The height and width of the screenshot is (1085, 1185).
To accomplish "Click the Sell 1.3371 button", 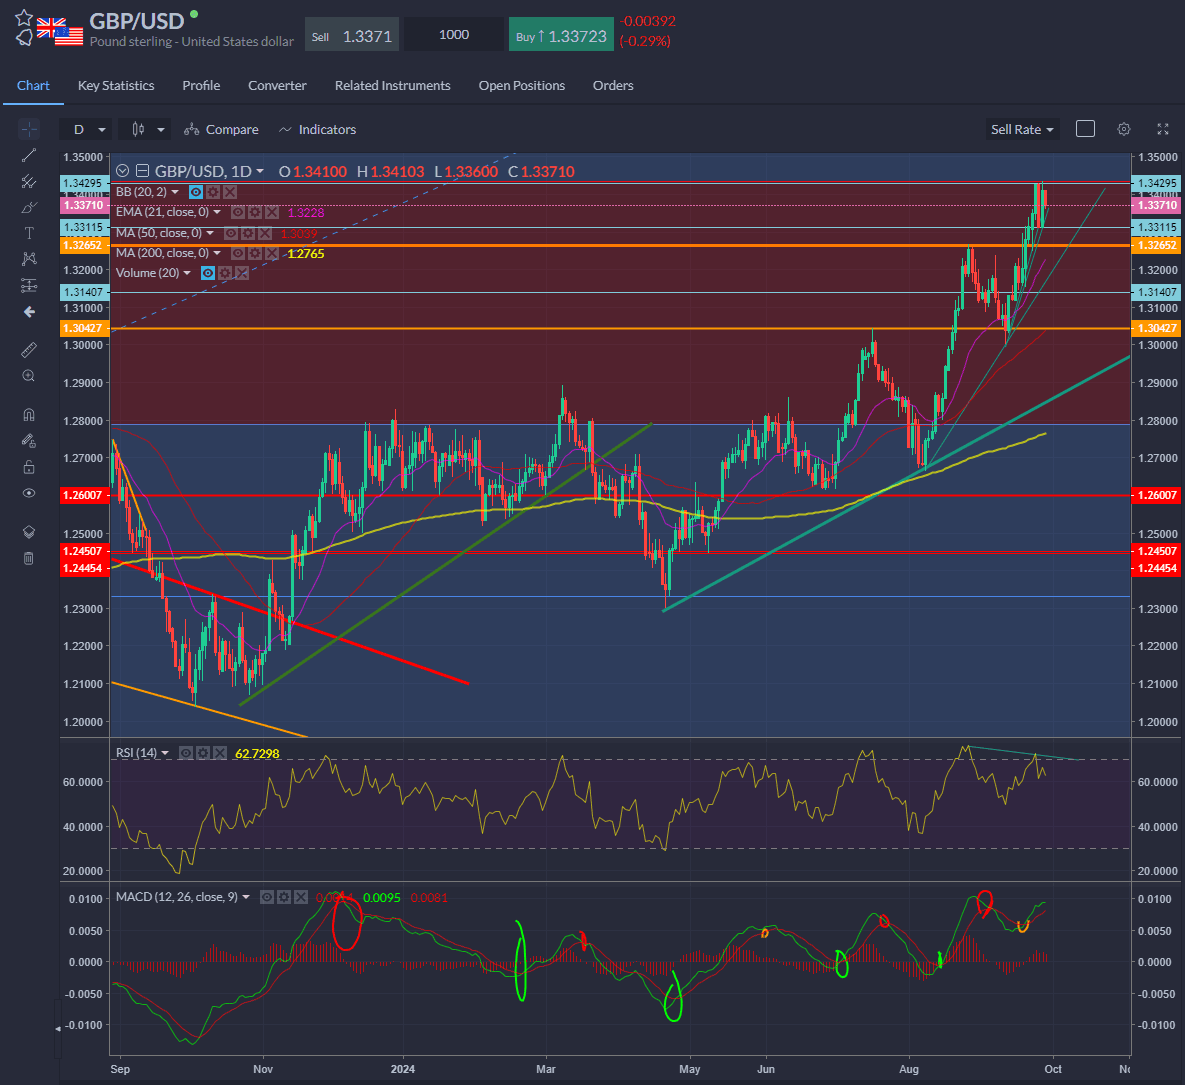I will coord(351,36).
